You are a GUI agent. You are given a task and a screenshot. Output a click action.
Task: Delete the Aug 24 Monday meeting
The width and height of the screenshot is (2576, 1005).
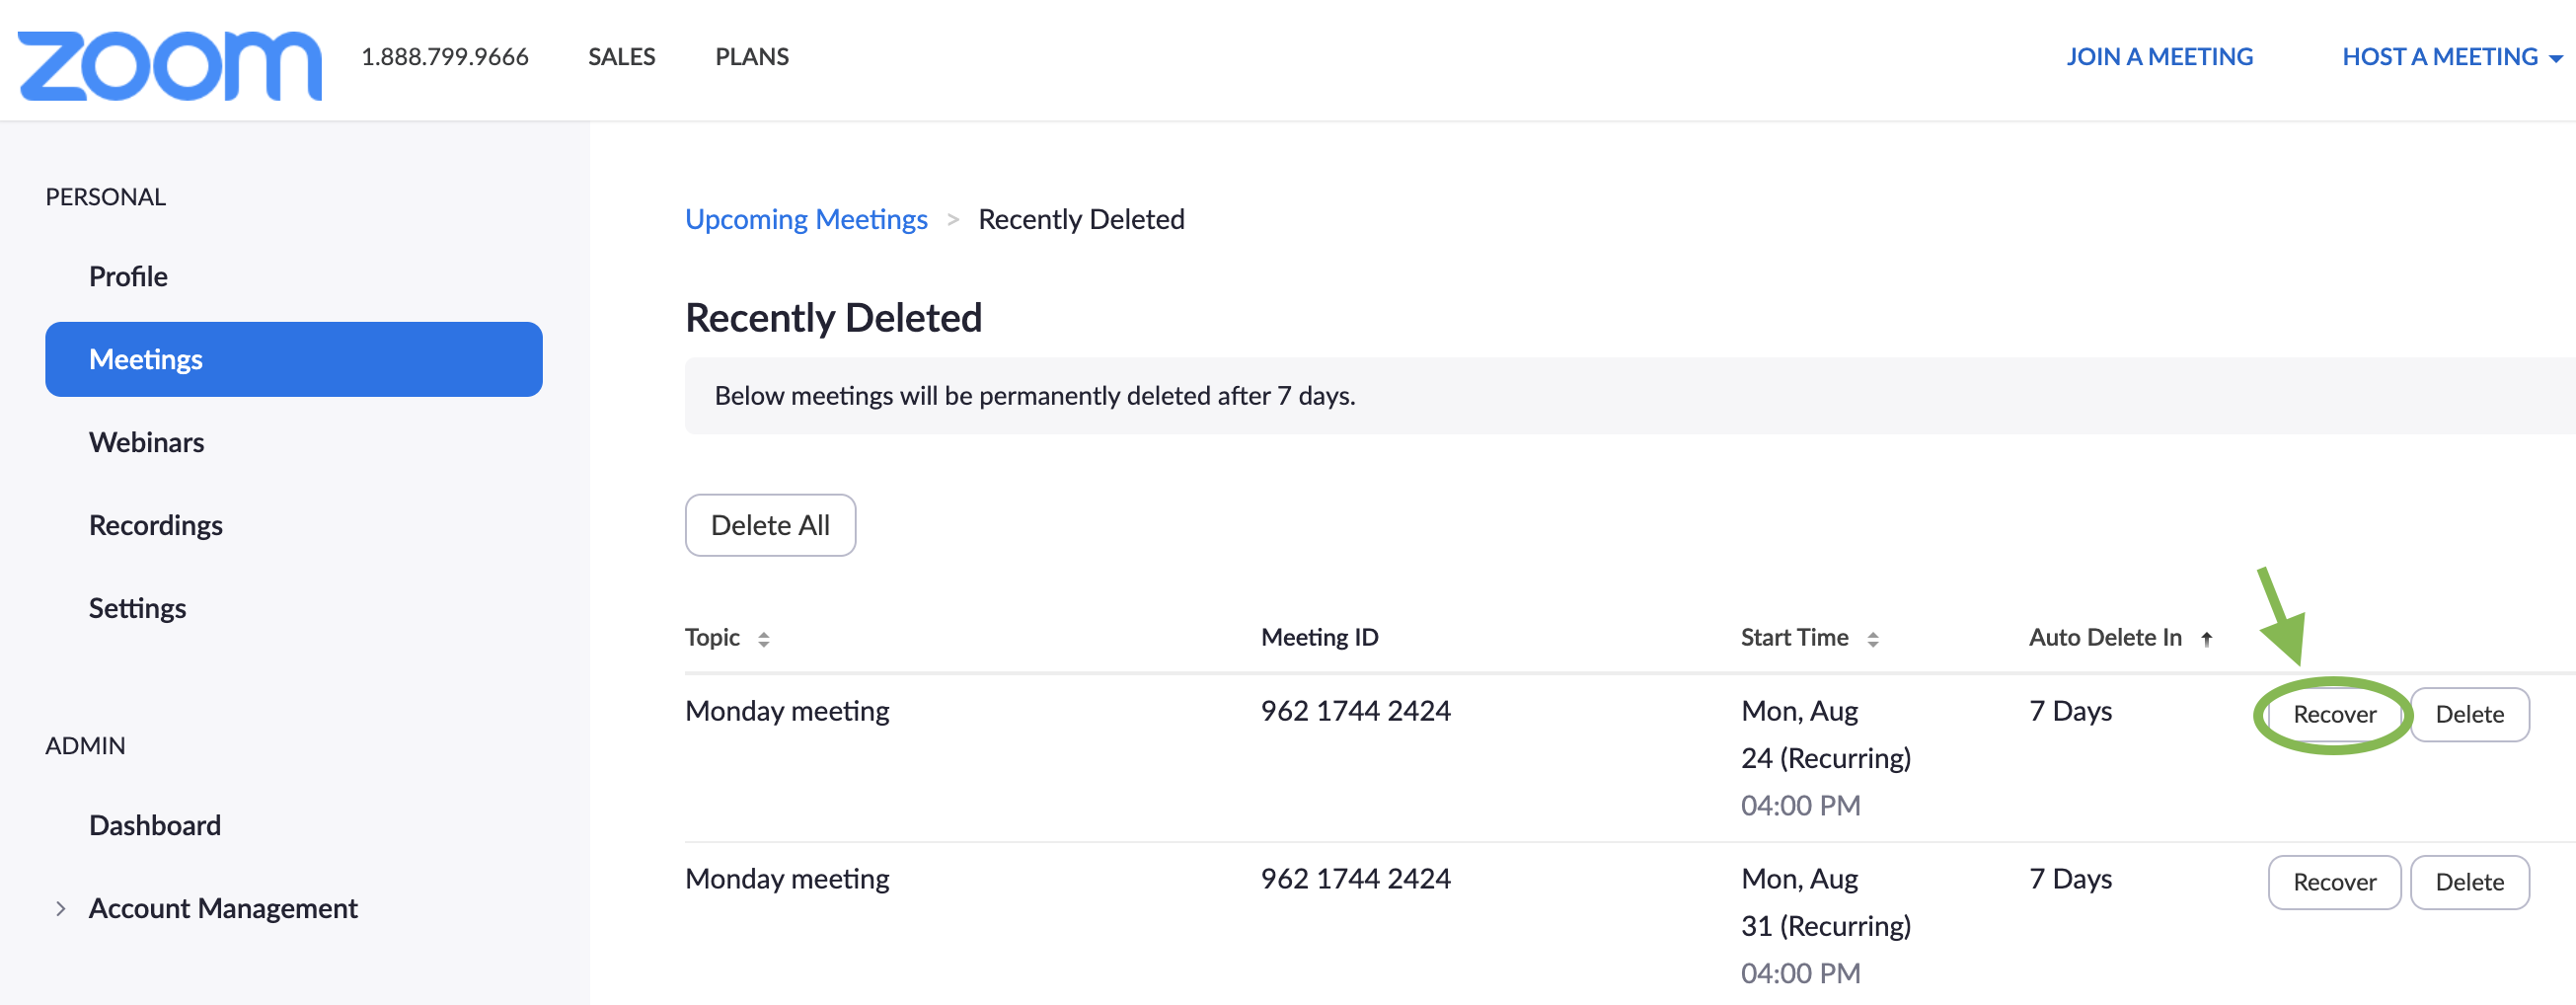[x=2470, y=714]
